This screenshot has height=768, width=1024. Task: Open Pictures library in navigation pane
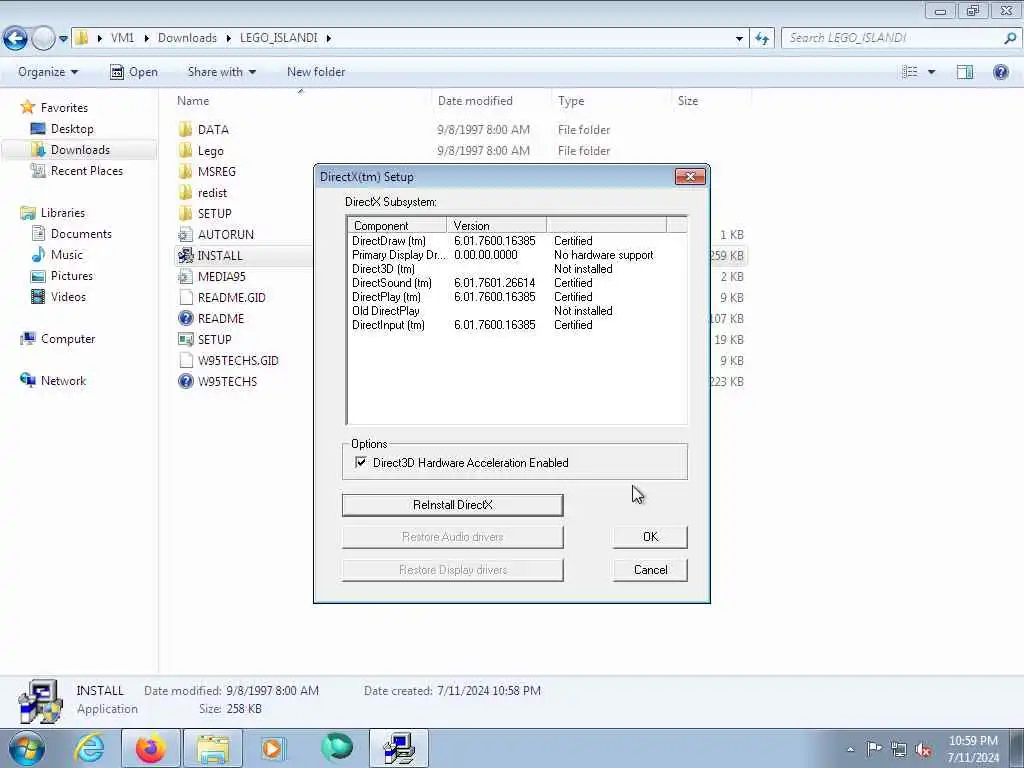(72, 276)
